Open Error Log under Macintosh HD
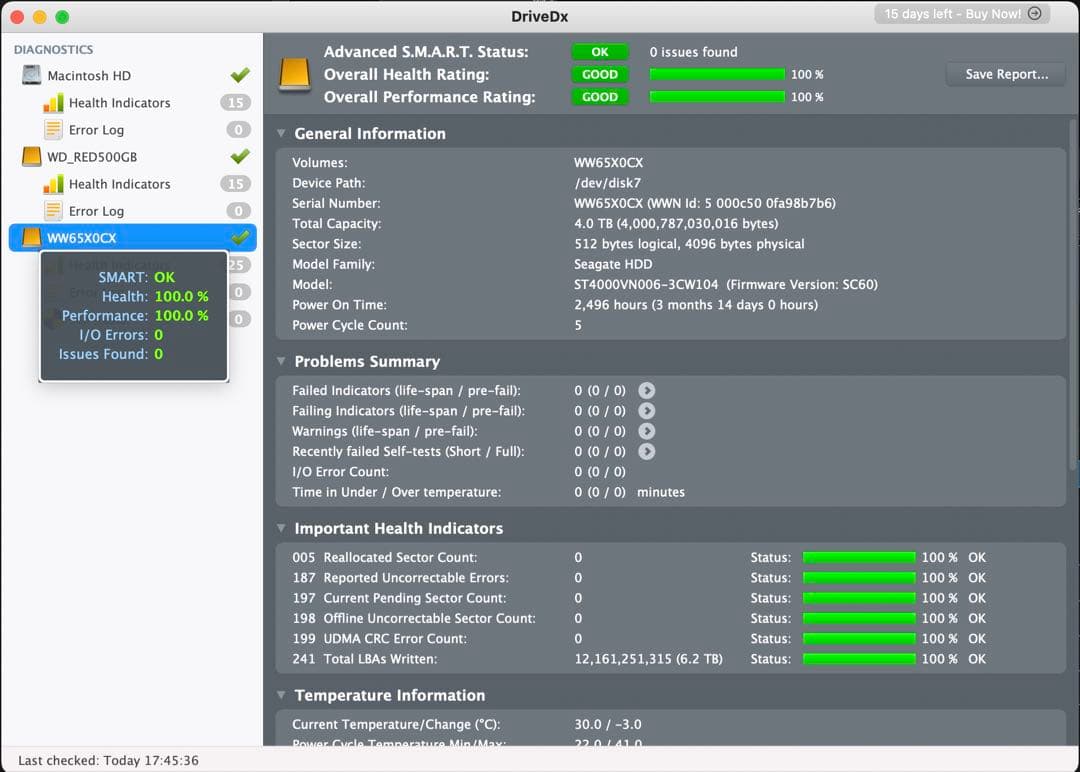The image size is (1080, 772). tap(96, 129)
